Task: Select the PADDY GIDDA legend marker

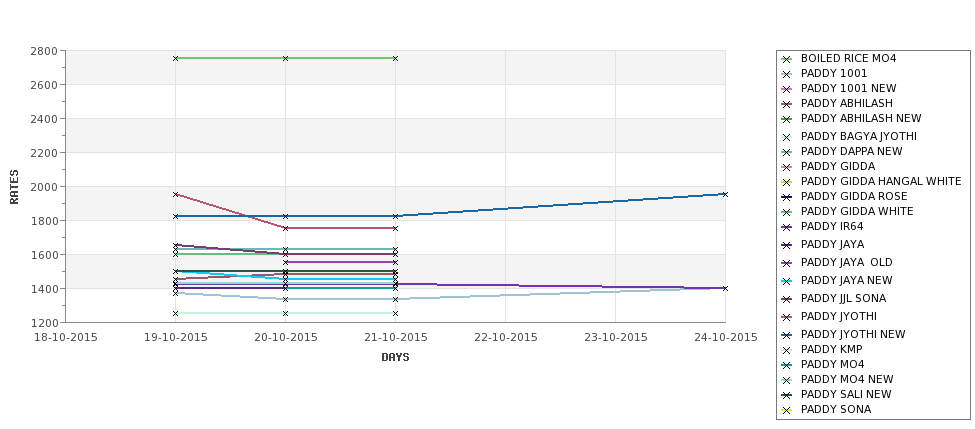Action: click(x=786, y=167)
